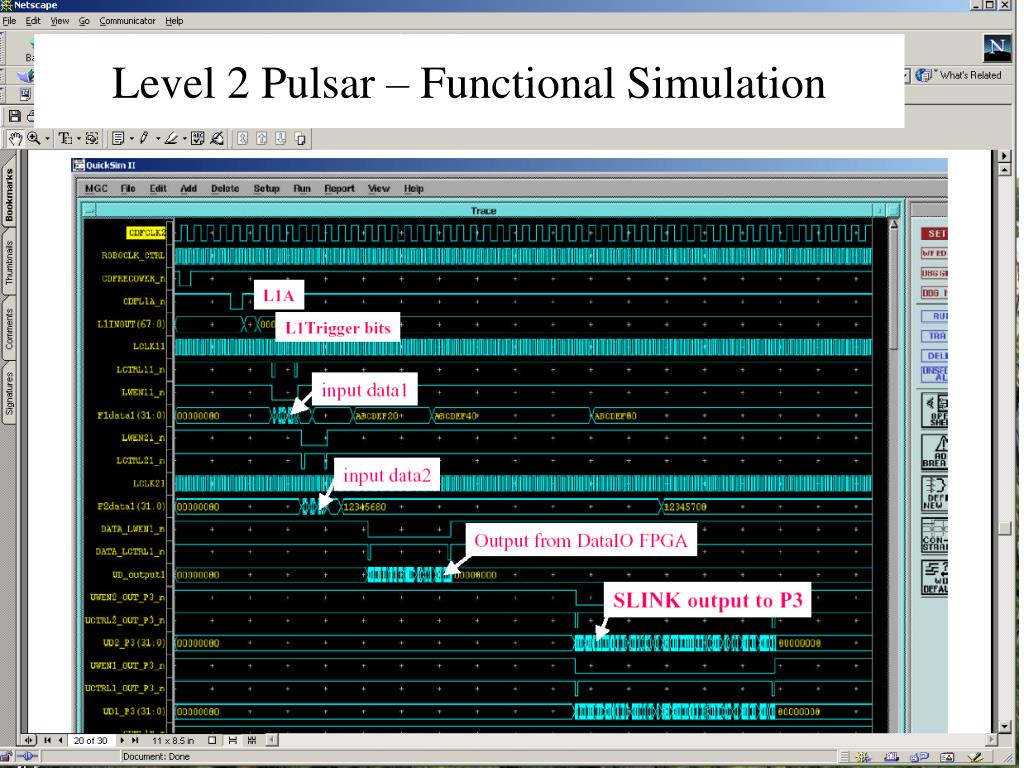This screenshot has height=768, width=1024.
Task: Go to the first page
Action: point(48,740)
